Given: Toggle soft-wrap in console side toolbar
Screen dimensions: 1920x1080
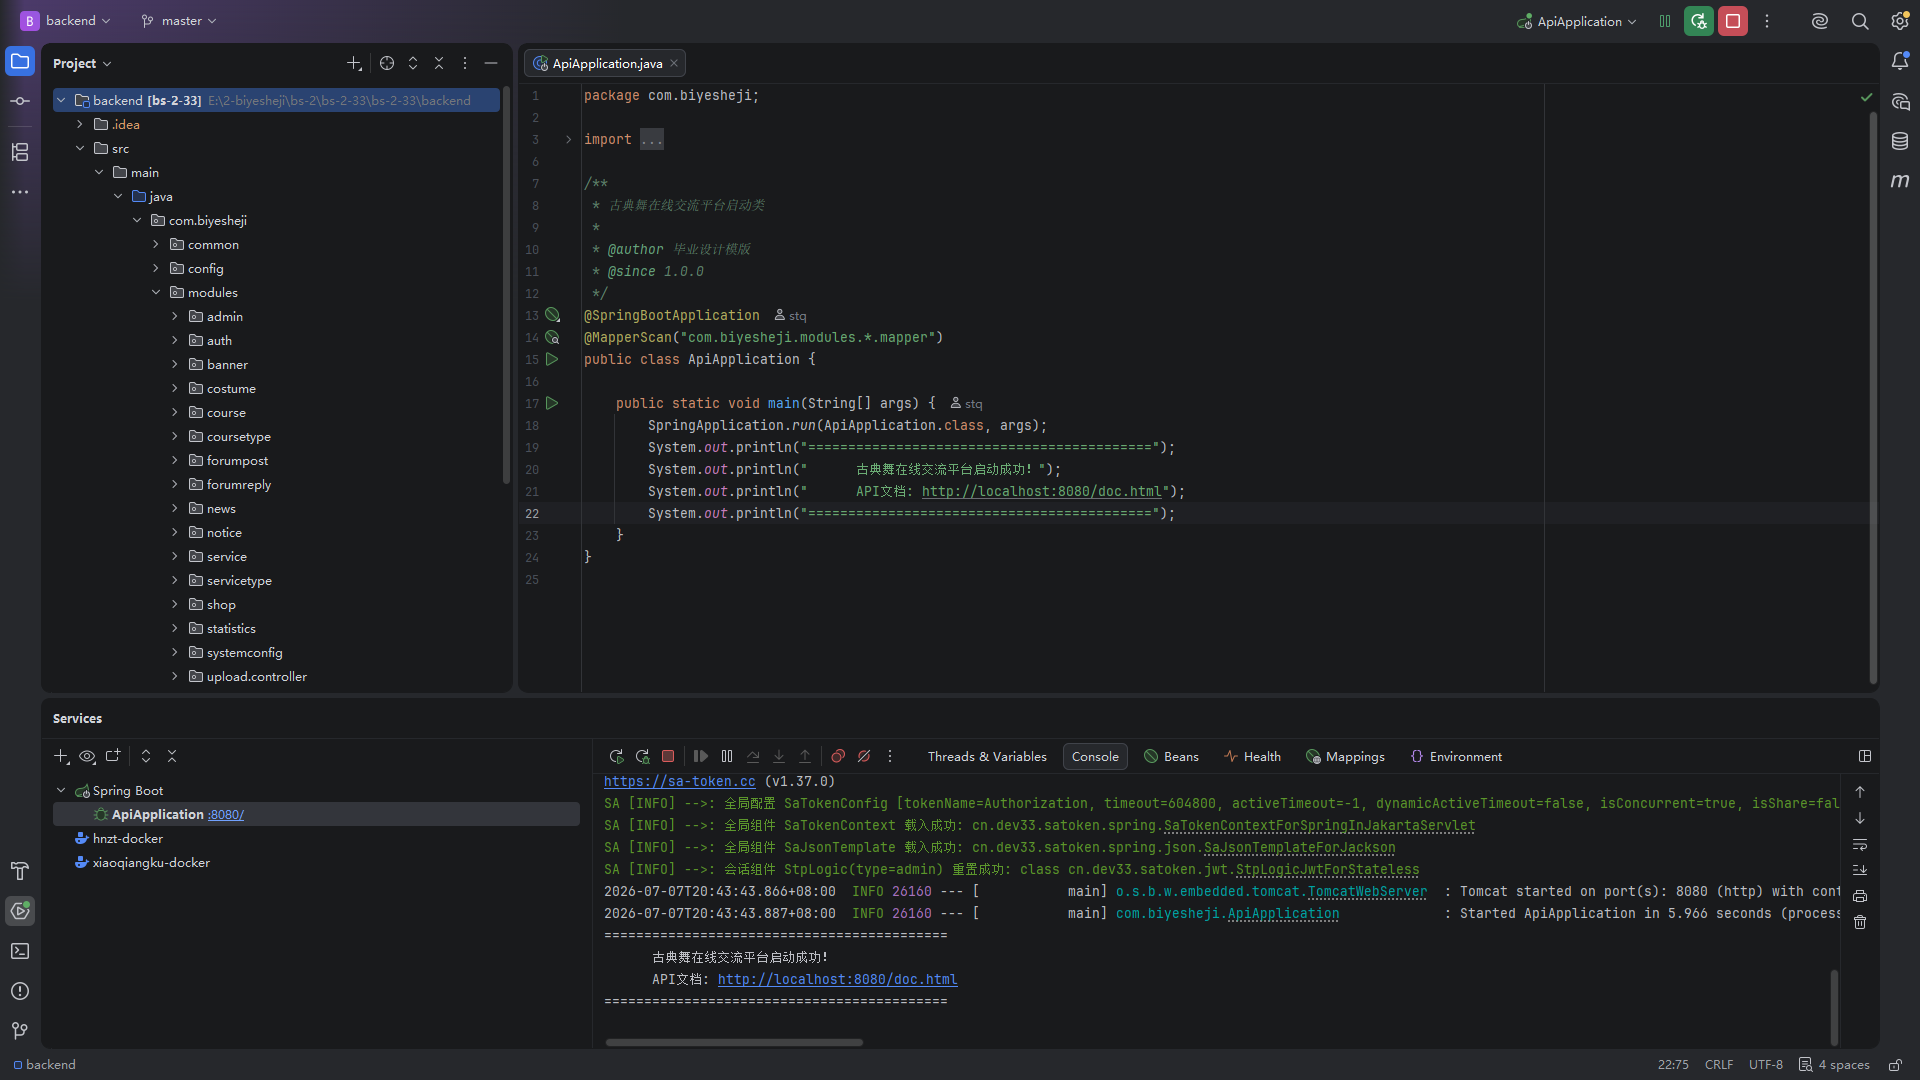Looking at the screenshot, I should click(x=1860, y=844).
